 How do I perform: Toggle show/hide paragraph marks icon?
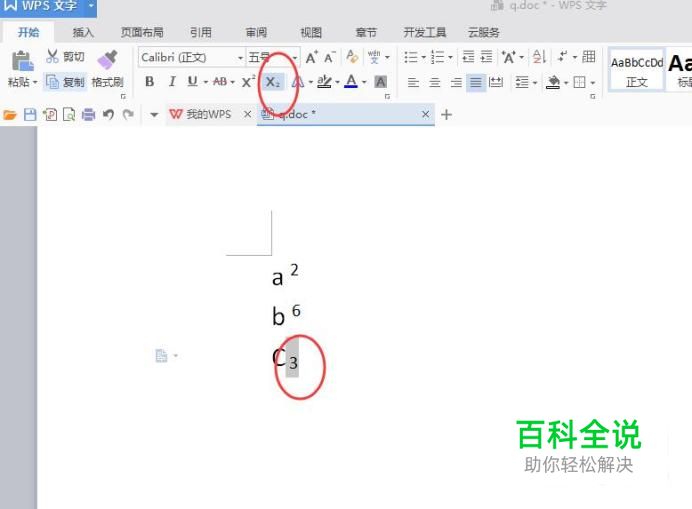(x=562, y=57)
